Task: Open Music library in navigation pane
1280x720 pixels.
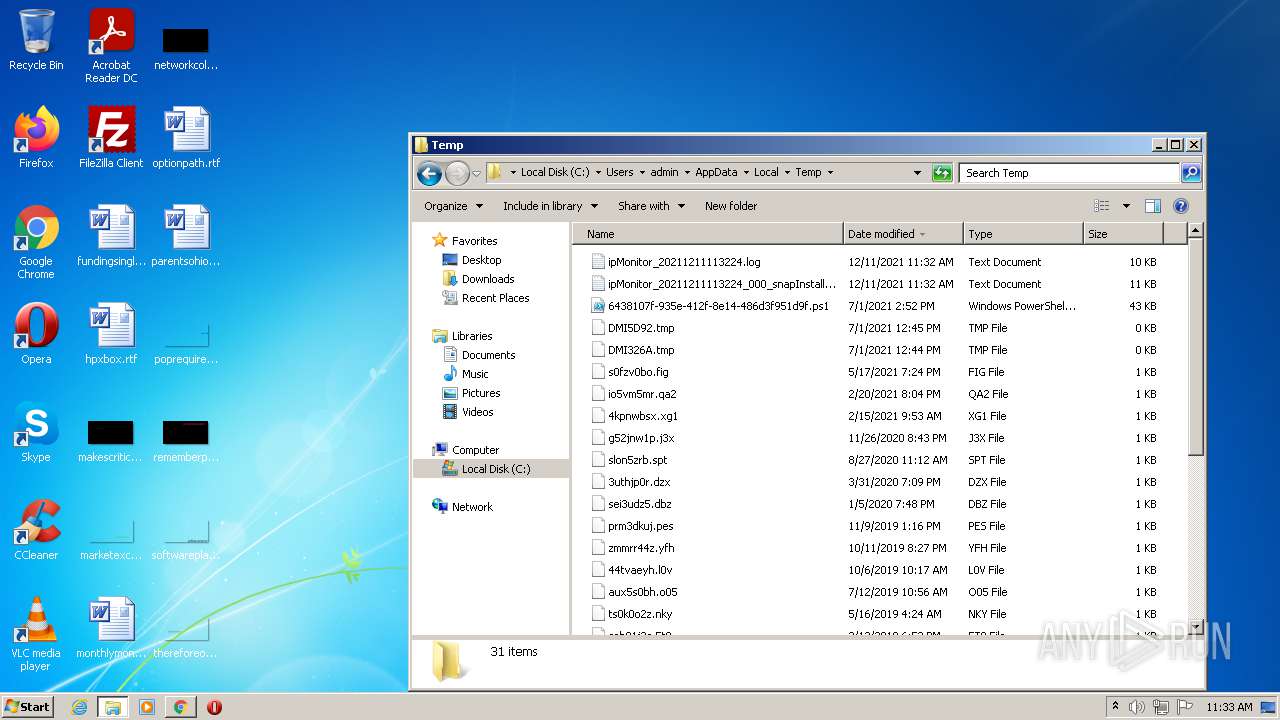Action: [475, 374]
